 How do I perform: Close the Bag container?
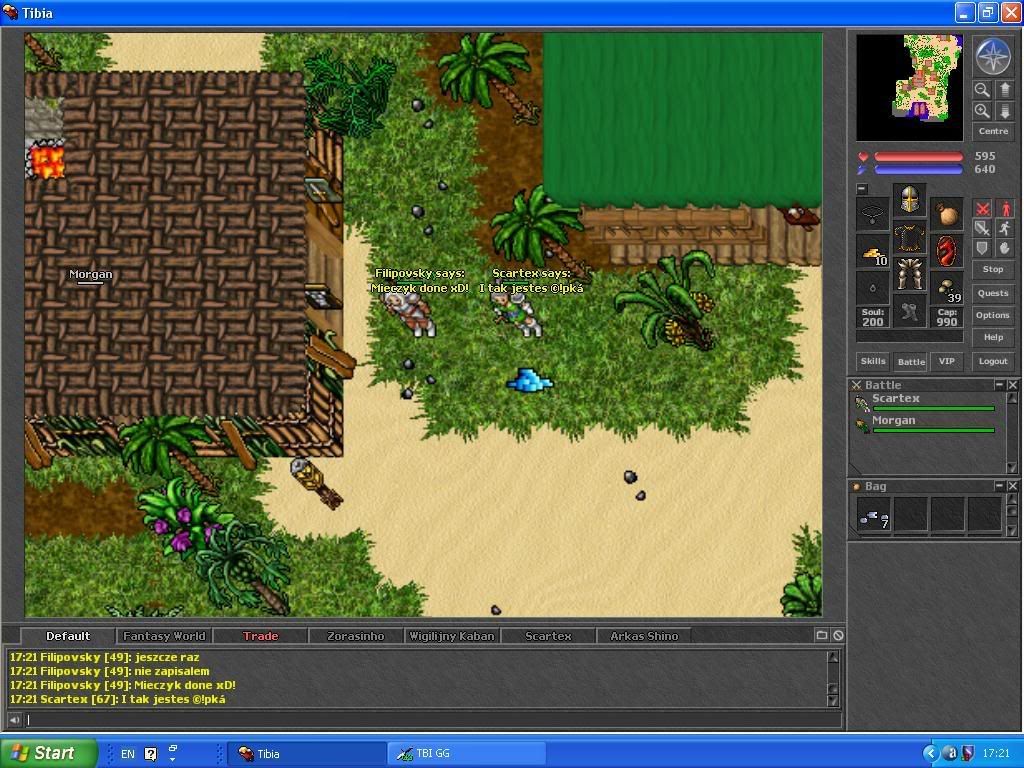coord(1012,486)
